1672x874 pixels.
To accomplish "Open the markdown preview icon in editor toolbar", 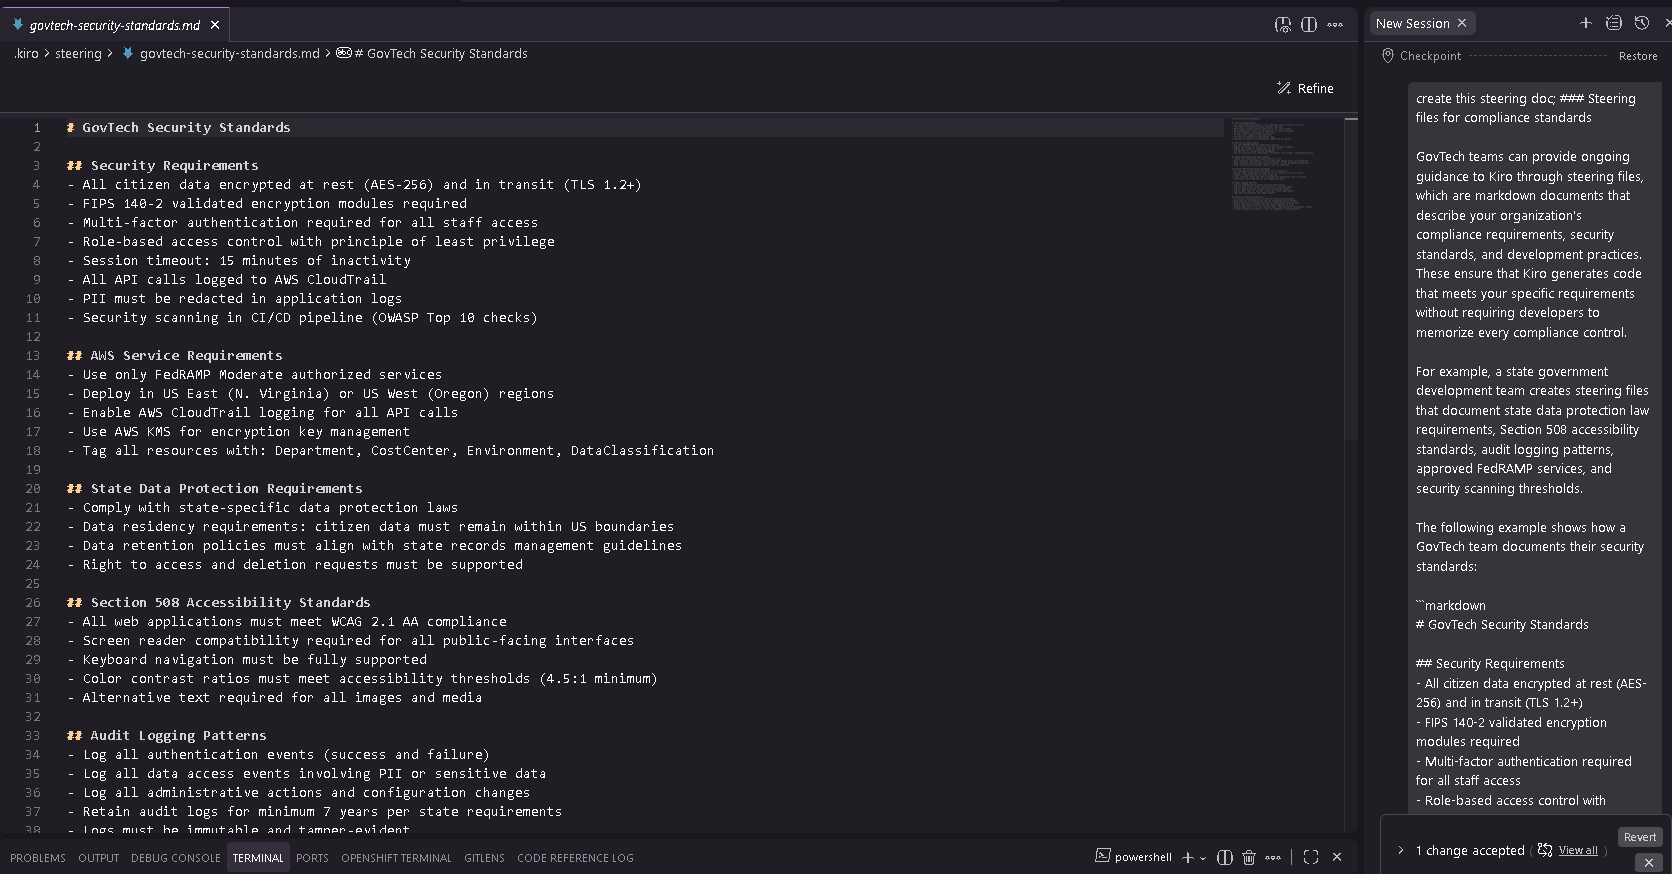I will point(1283,25).
